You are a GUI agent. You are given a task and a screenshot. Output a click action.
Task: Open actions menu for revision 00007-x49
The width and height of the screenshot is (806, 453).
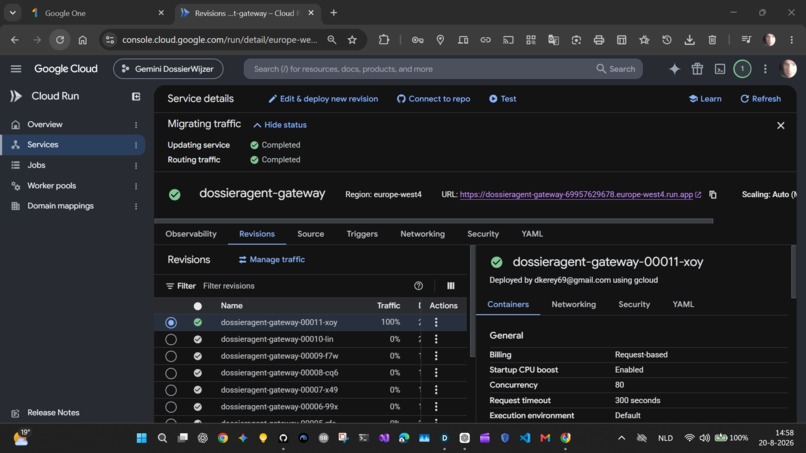pos(436,390)
